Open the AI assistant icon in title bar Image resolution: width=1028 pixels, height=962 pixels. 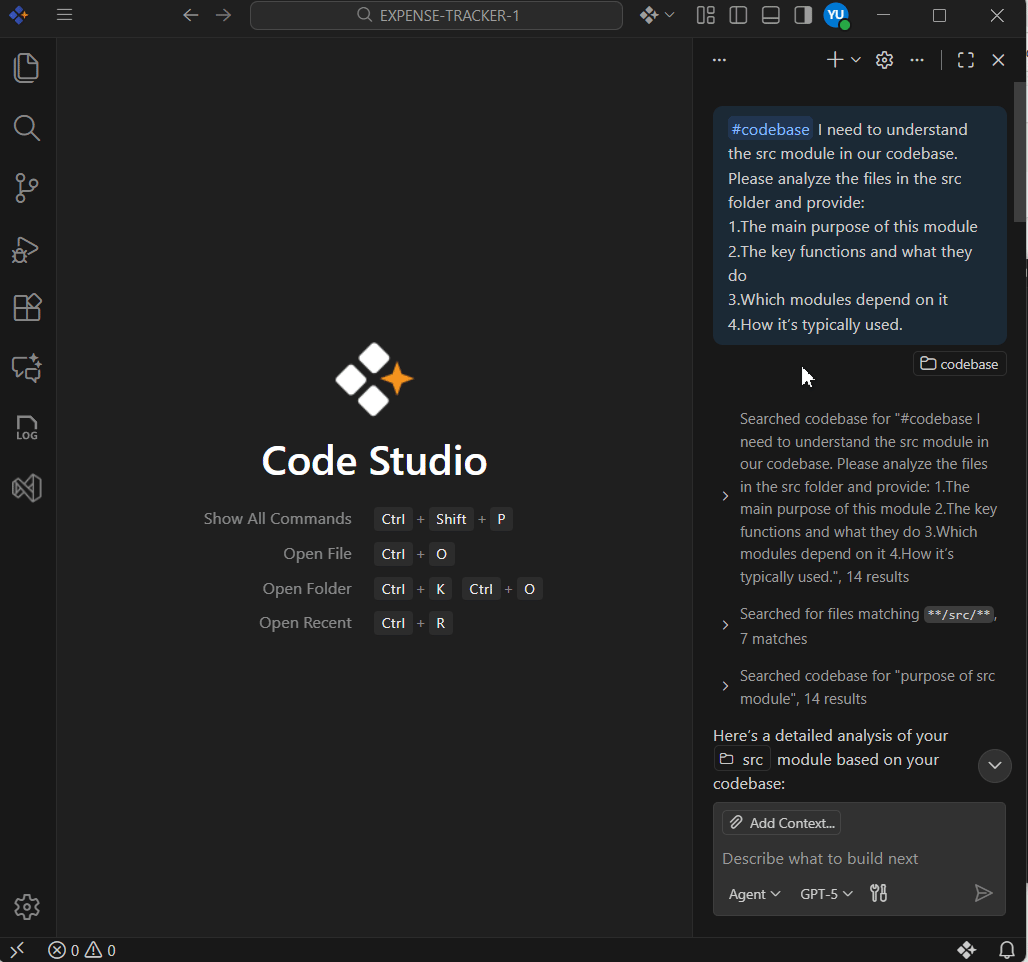tap(648, 15)
